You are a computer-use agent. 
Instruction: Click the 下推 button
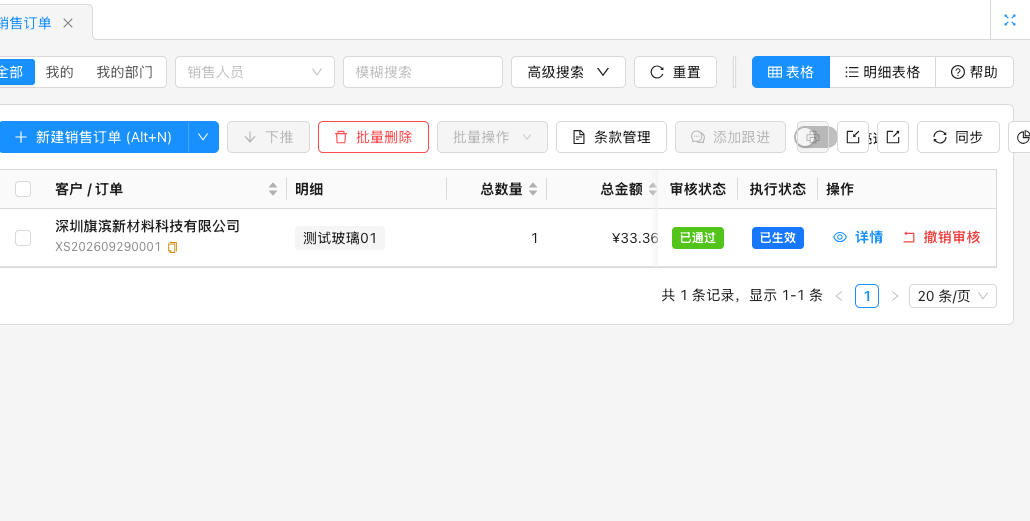[269, 137]
